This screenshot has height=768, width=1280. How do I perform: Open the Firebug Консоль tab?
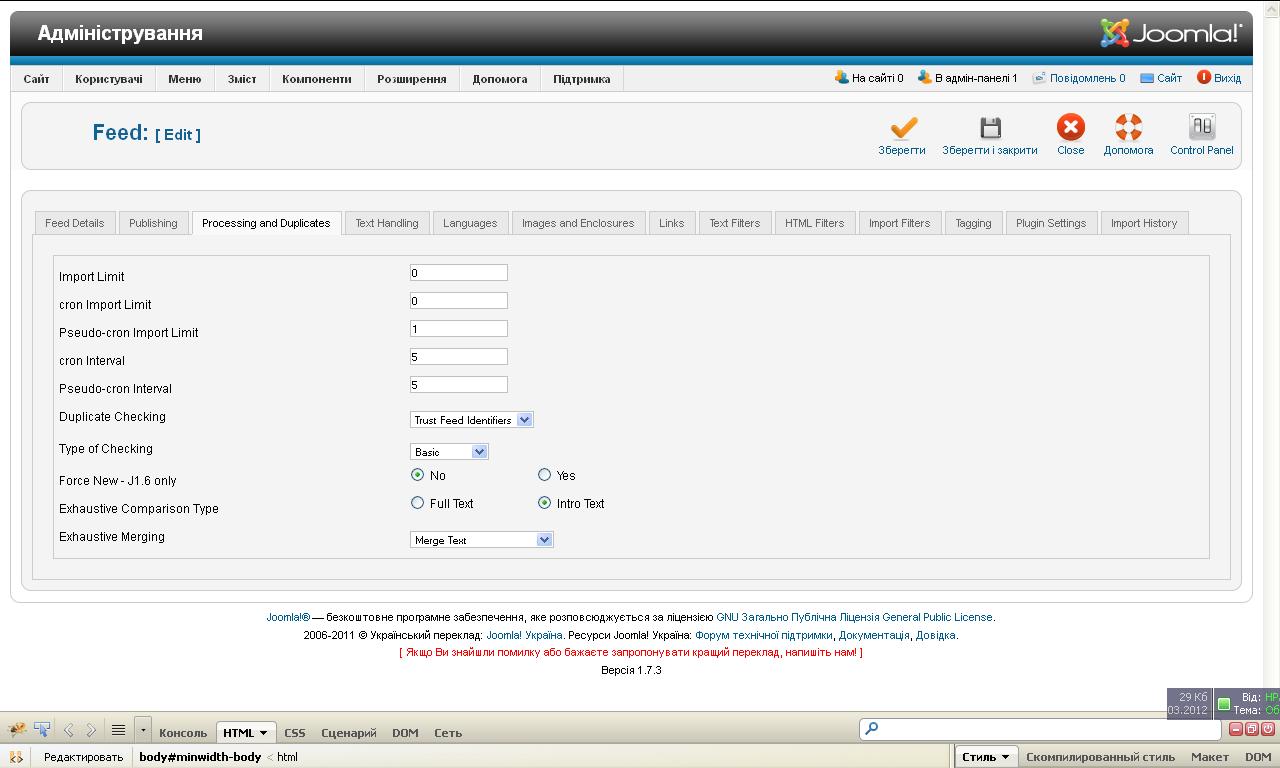183,733
